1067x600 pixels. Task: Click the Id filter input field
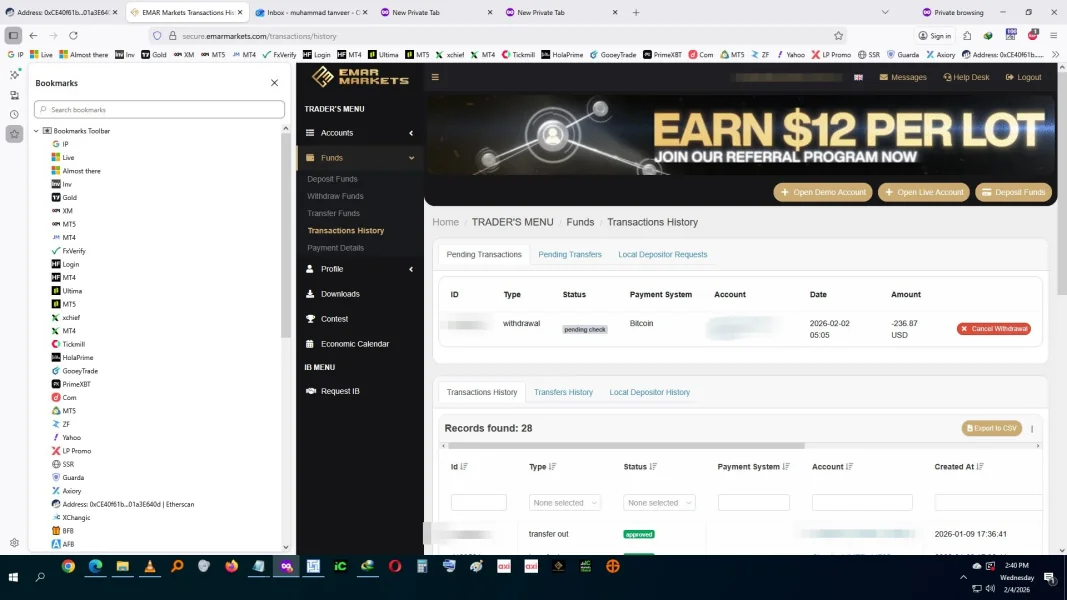[478, 503]
